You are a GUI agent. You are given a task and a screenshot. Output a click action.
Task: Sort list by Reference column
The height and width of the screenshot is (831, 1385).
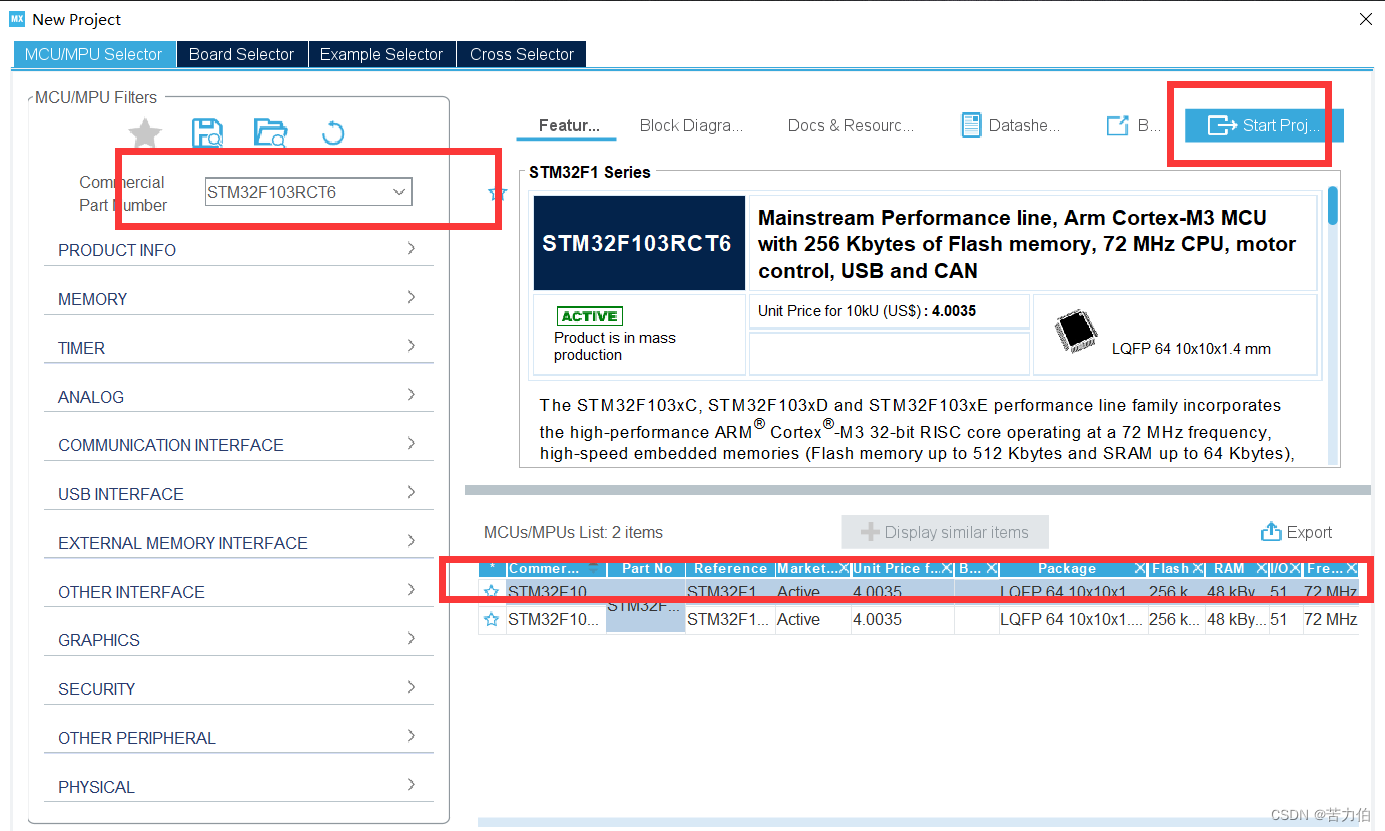730,568
